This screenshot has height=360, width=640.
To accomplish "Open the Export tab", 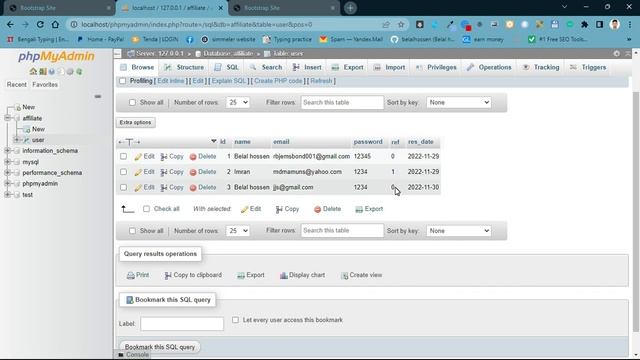I will click(x=347, y=67).
